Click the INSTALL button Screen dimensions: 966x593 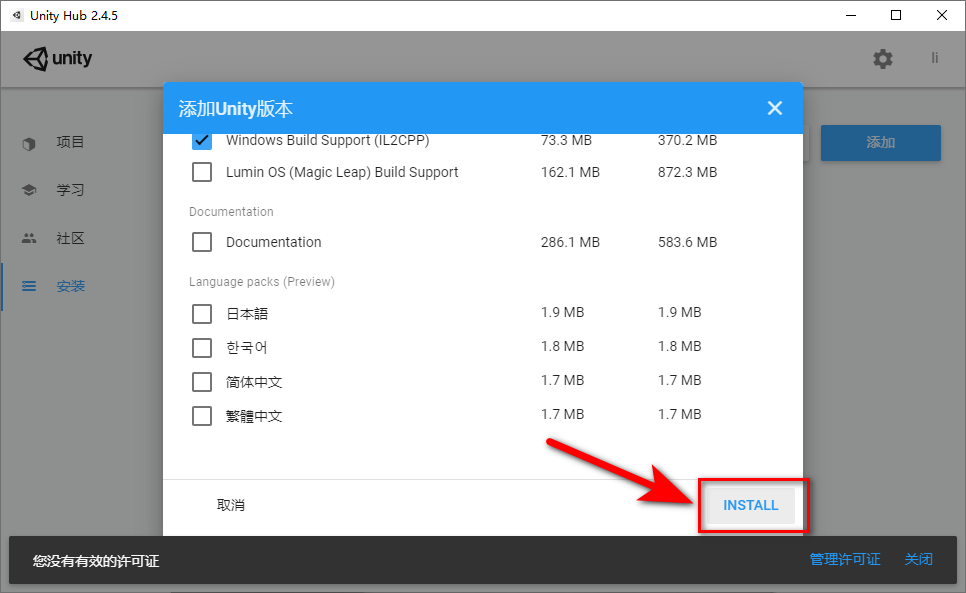pos(750,505)
